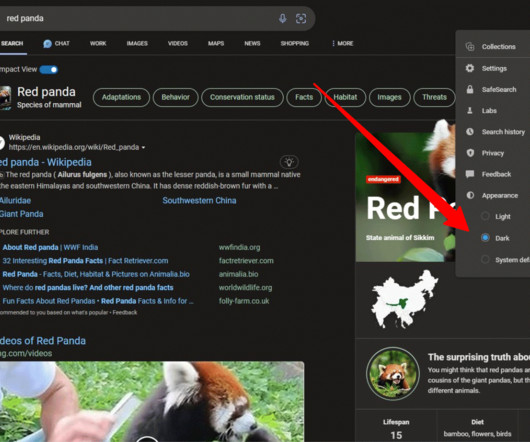This screenshot has height=442, width=530.
Task: Open 32 Interesting Red Panda Facts link
Action: click(x=85, y=261)
